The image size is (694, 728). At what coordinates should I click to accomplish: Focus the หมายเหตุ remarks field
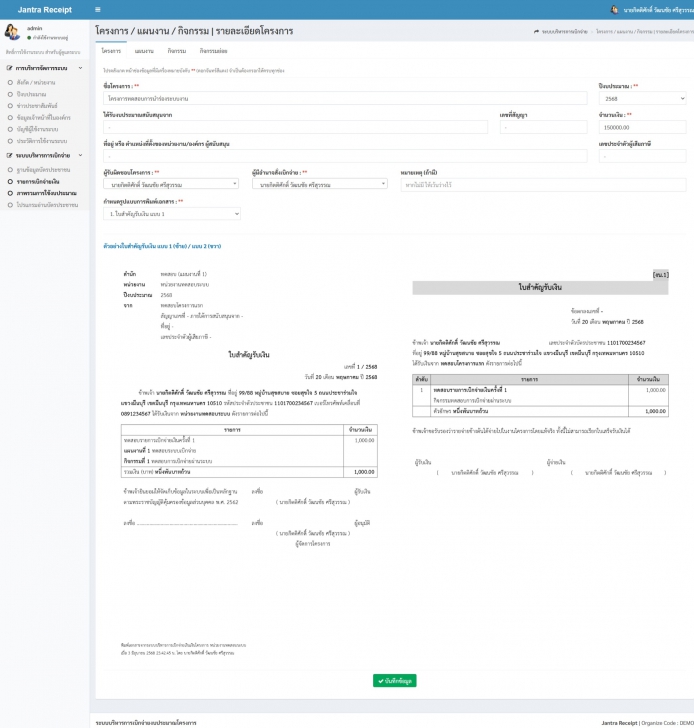543,185
